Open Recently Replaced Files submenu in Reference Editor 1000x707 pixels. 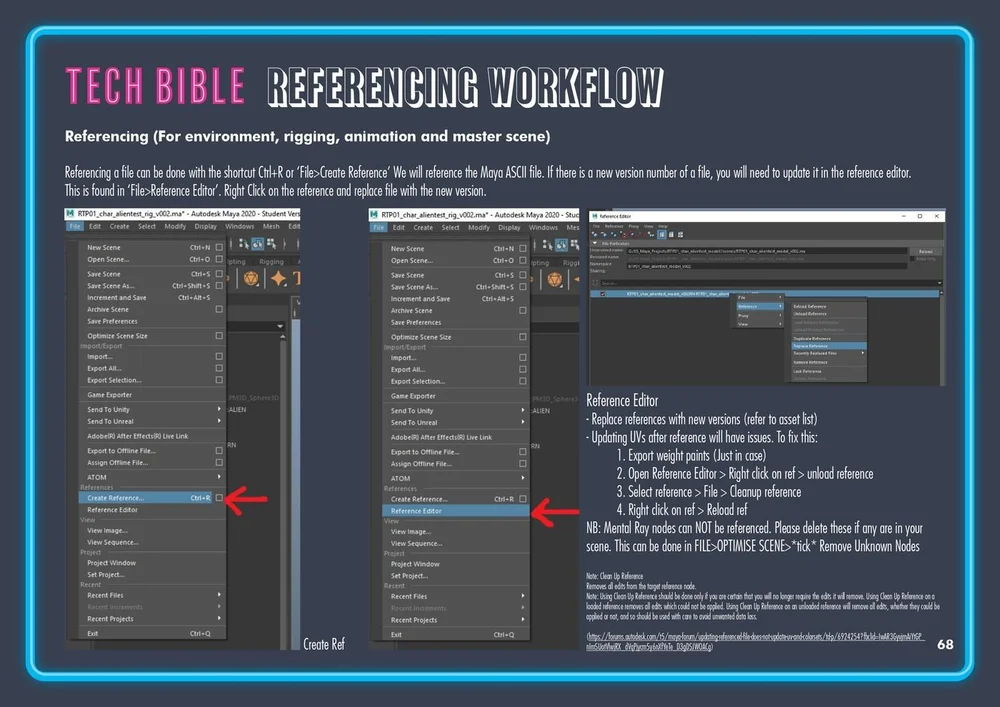(829, 353)
